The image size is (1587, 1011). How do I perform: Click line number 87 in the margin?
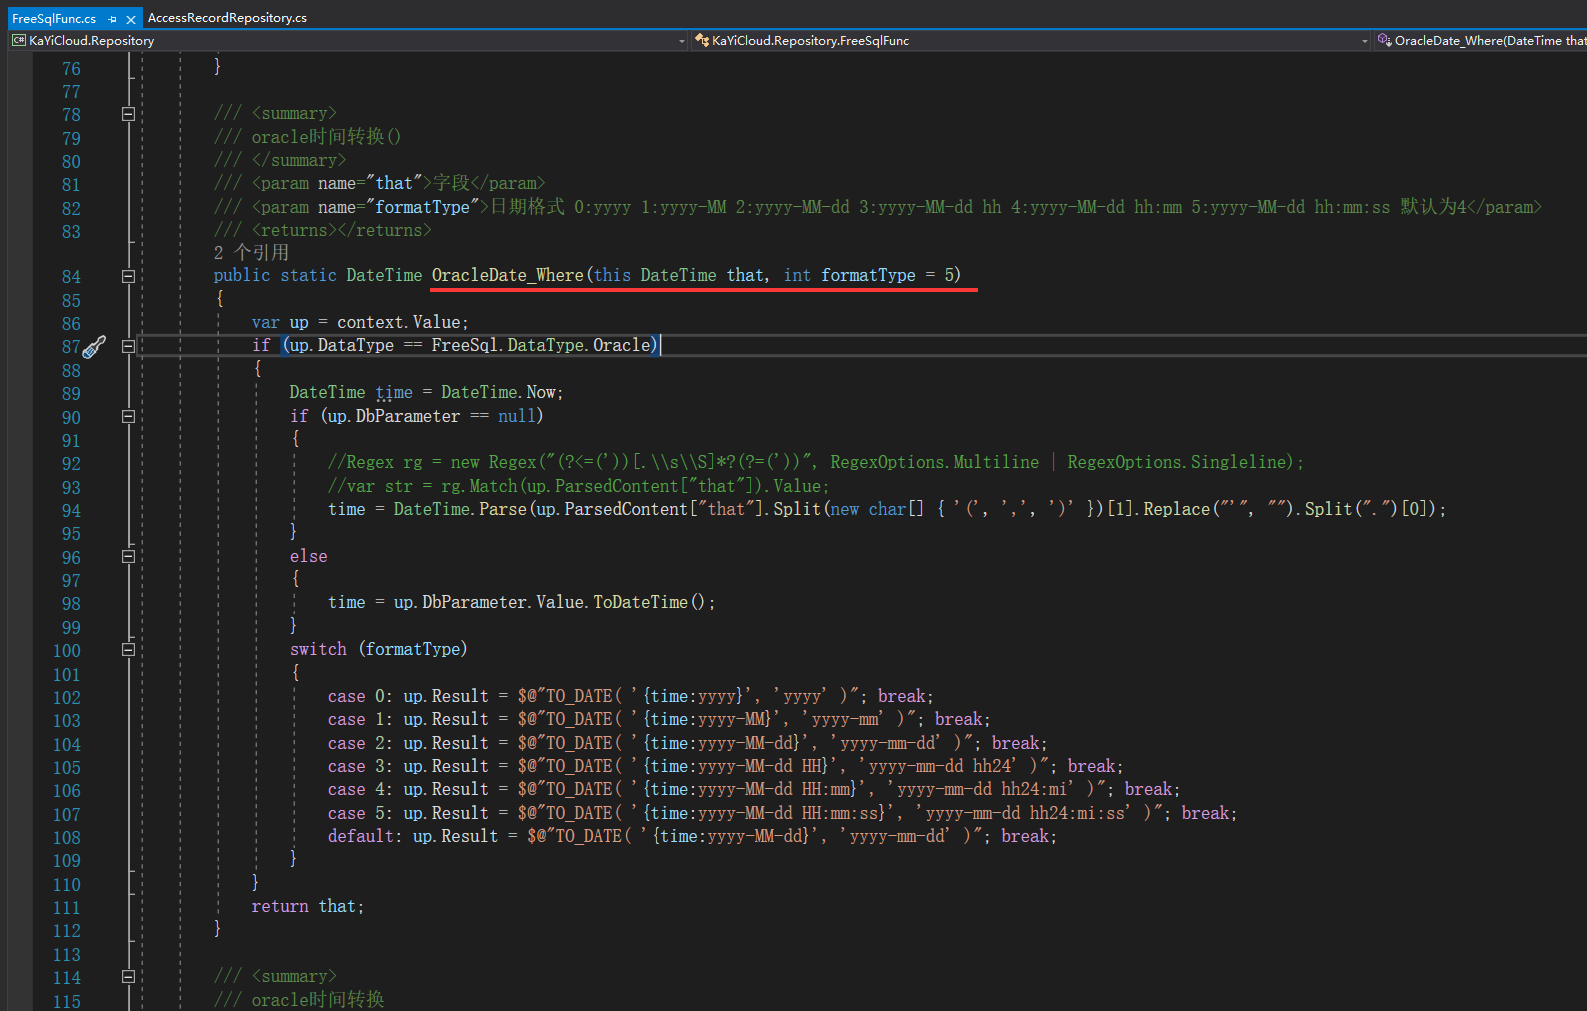tap(71, 347)
